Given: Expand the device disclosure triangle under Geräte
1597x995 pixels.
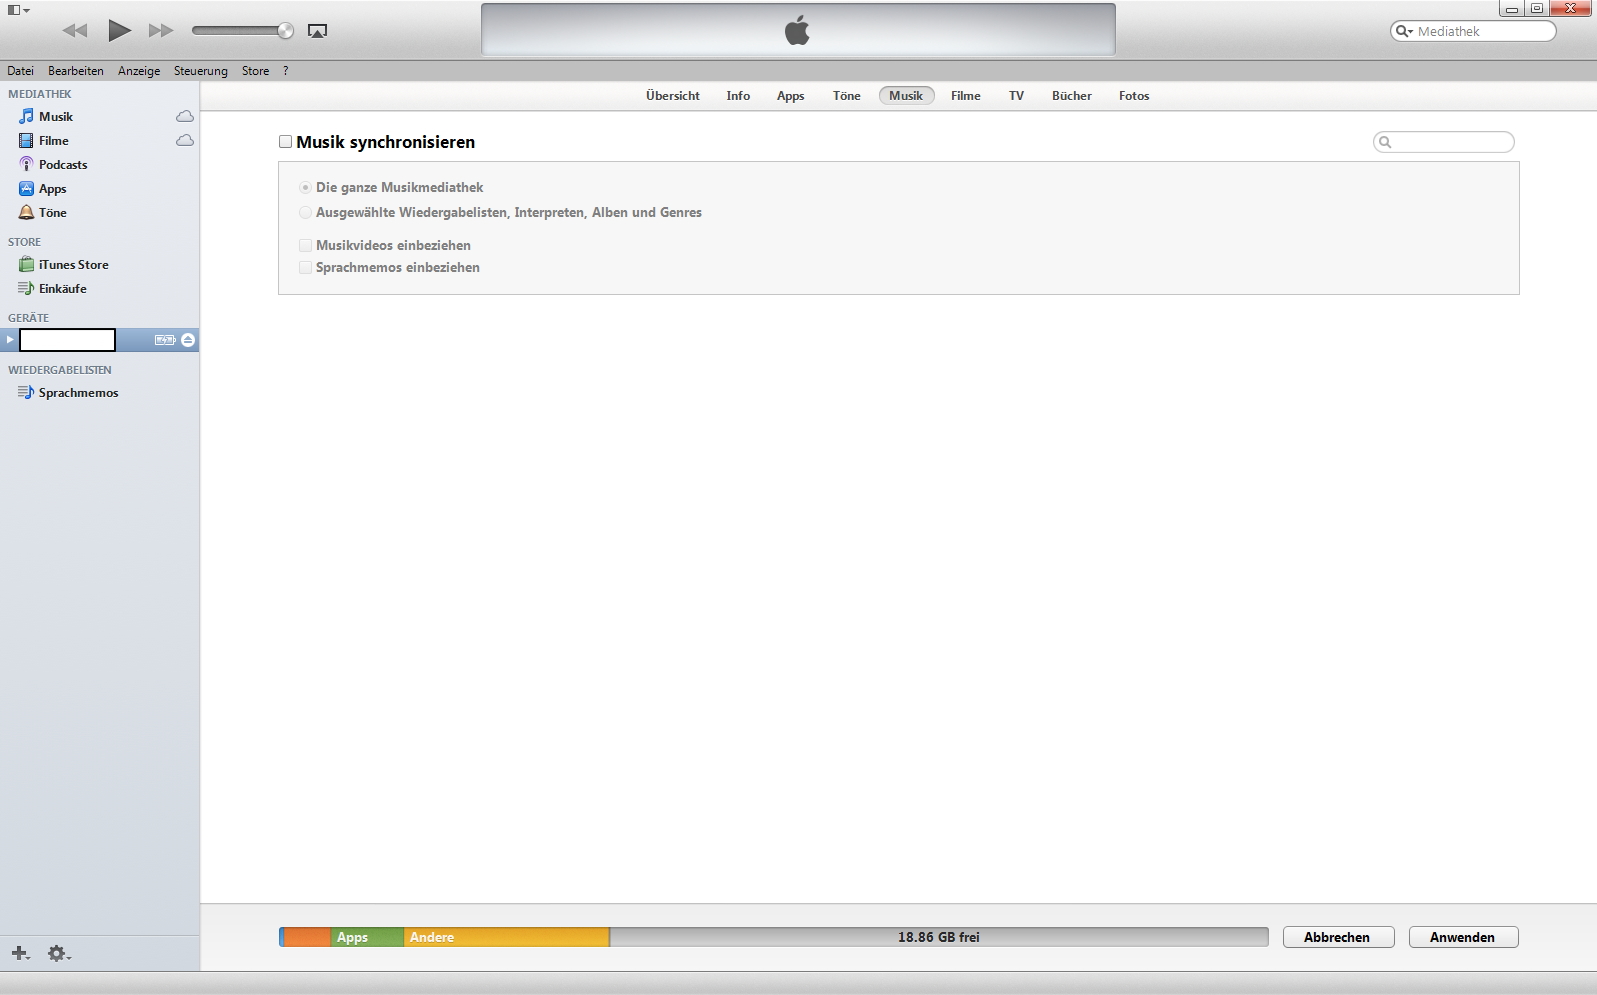Looking at the screenshot, I should 10,340.
